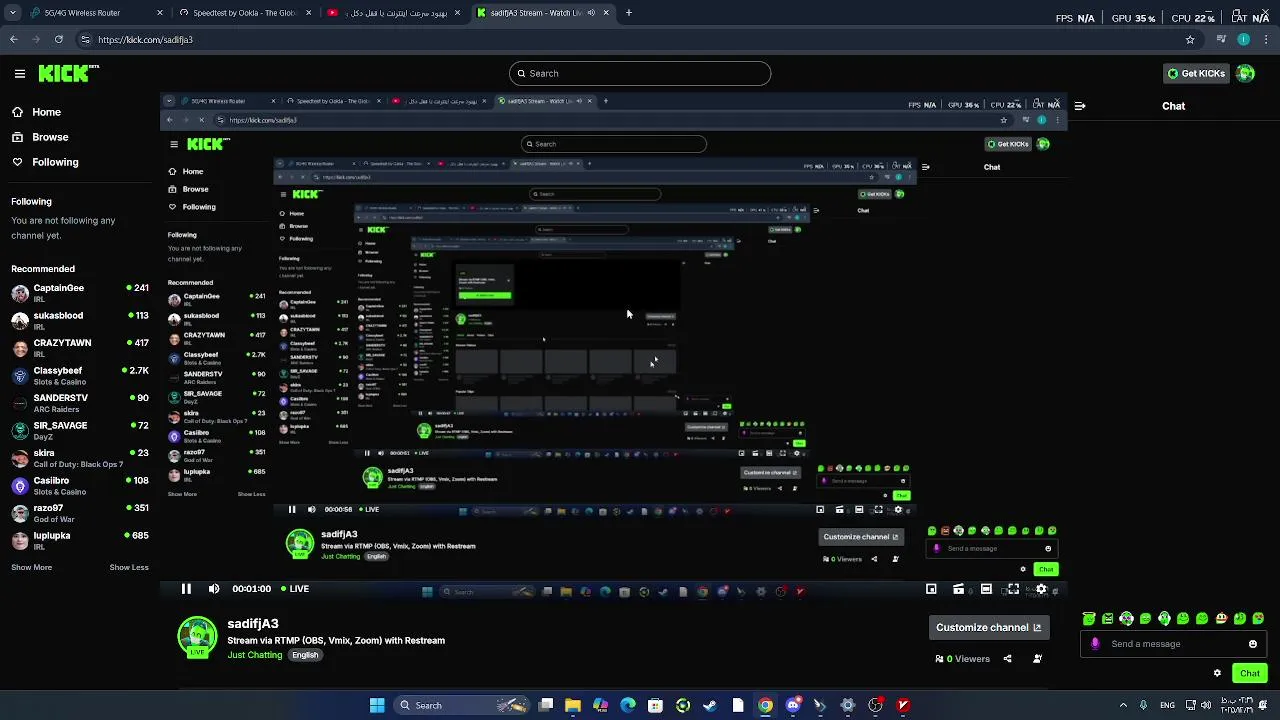Toggle fullscreen in the outer player

coord(1013,589)
